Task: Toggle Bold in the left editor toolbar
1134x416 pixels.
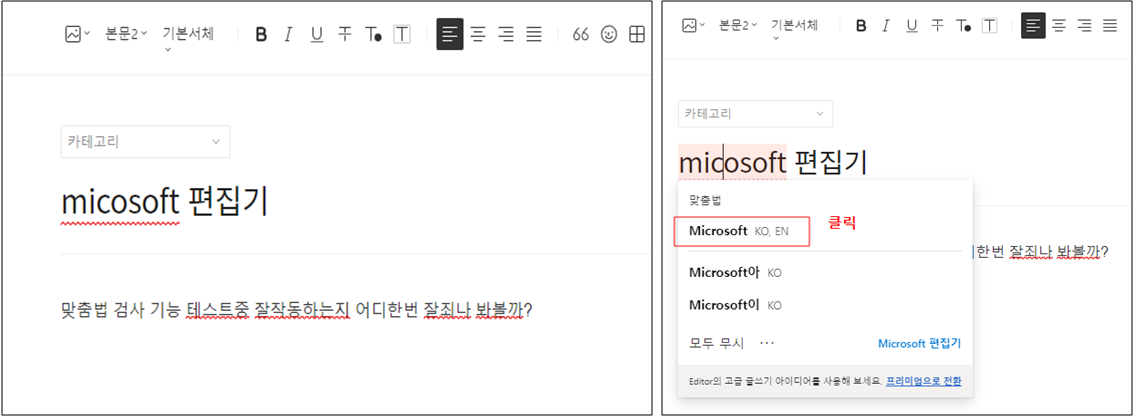Action: click(x=262, y=34)
